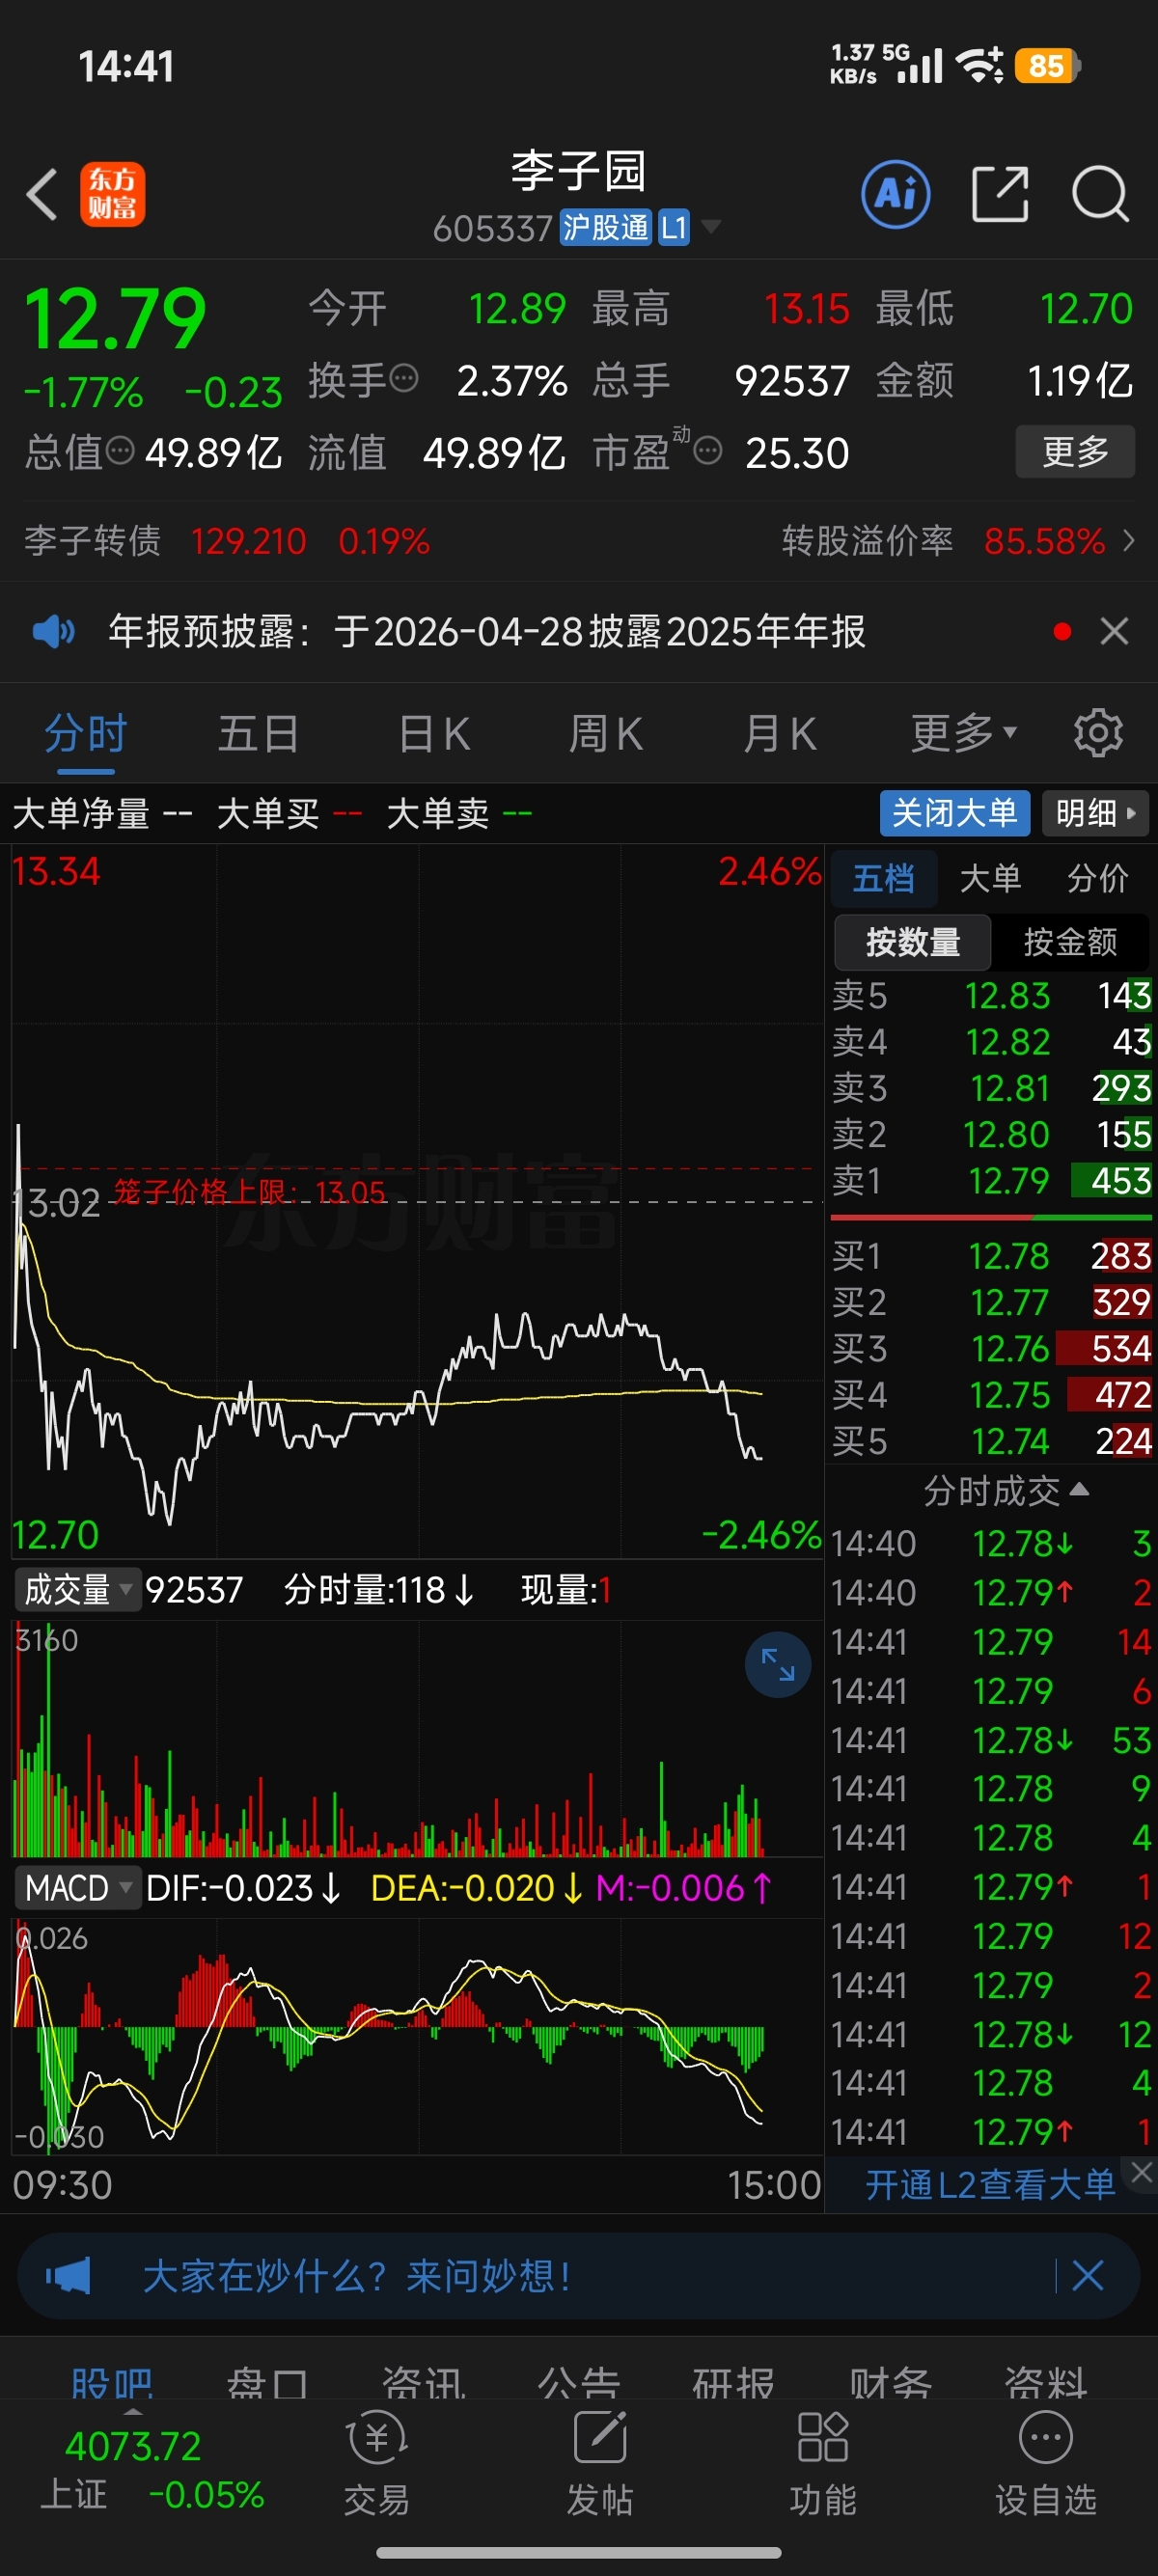Tap the 更多 quote details button
The height and width of the screenshot is (2576, 1158).
pyautogui.click(x=1075, y=451)
